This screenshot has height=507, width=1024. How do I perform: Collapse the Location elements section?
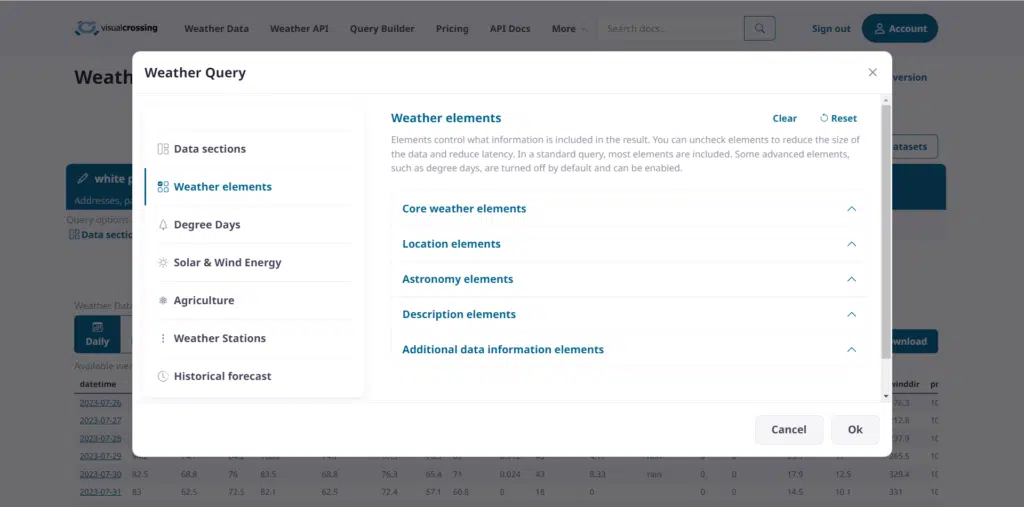852,244
